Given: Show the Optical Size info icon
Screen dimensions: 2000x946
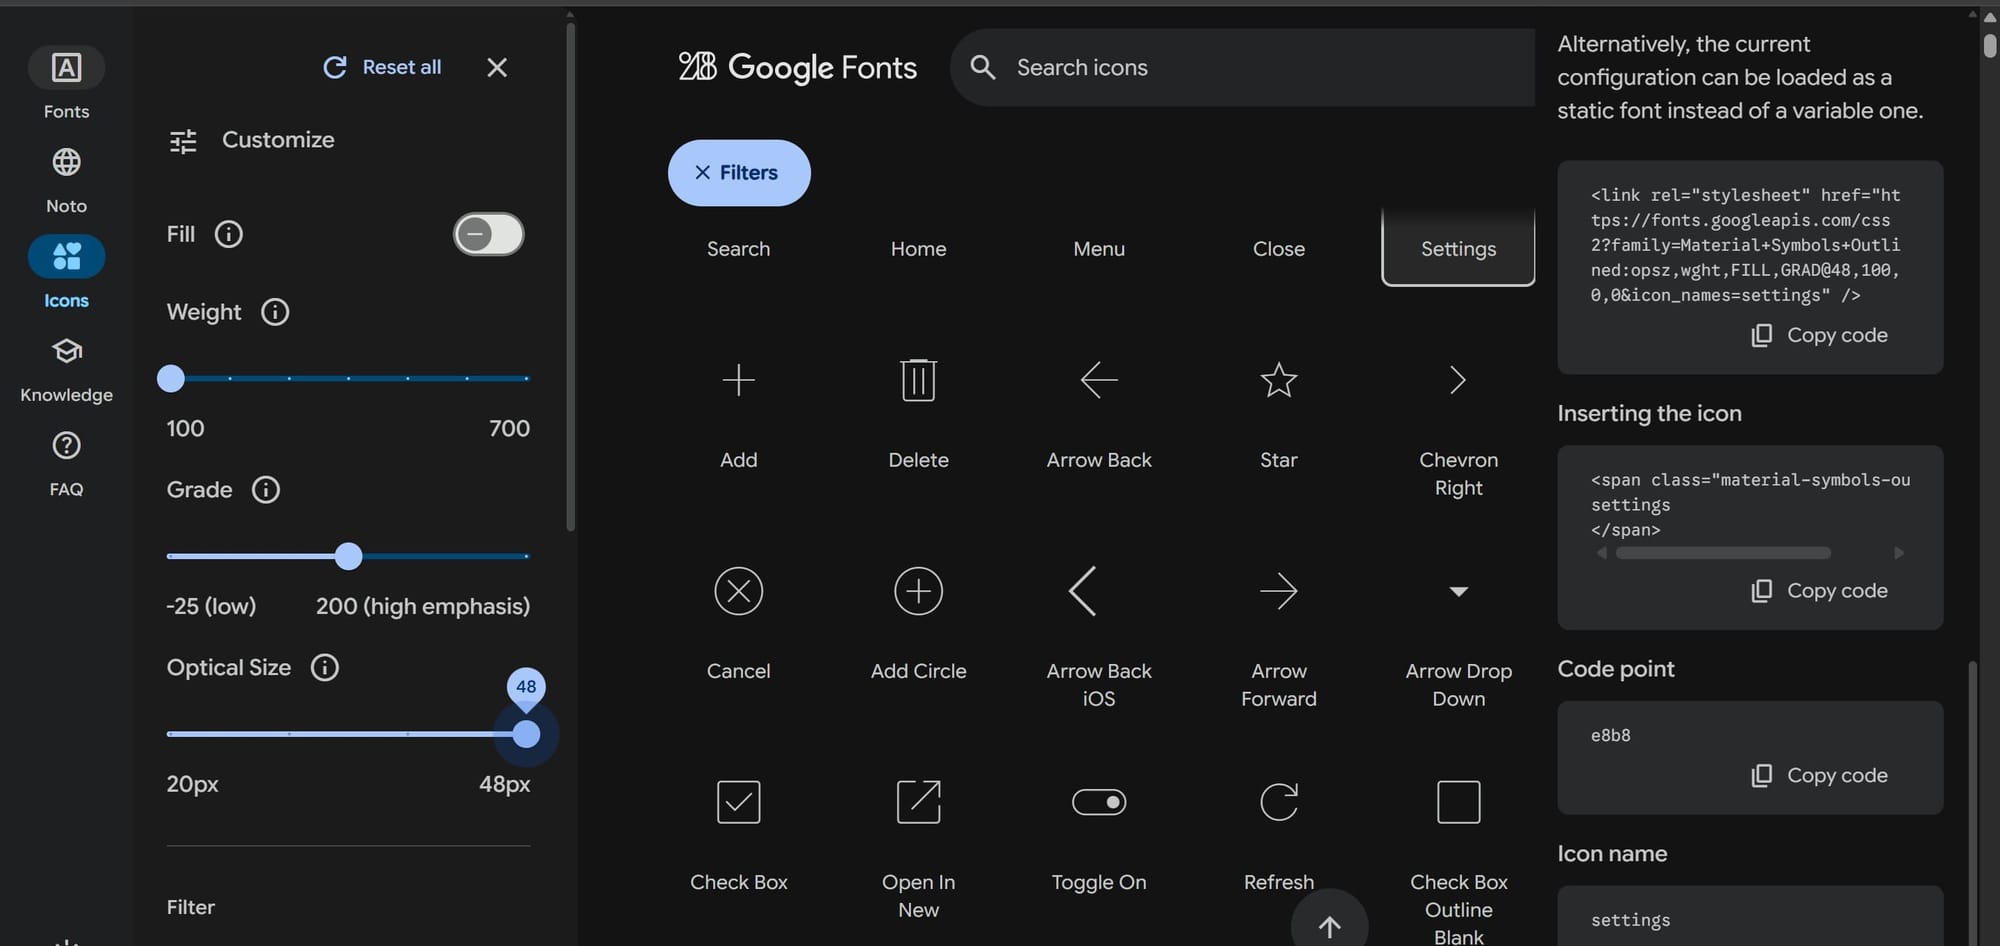Looking at the screenshot, I should 325,668.
